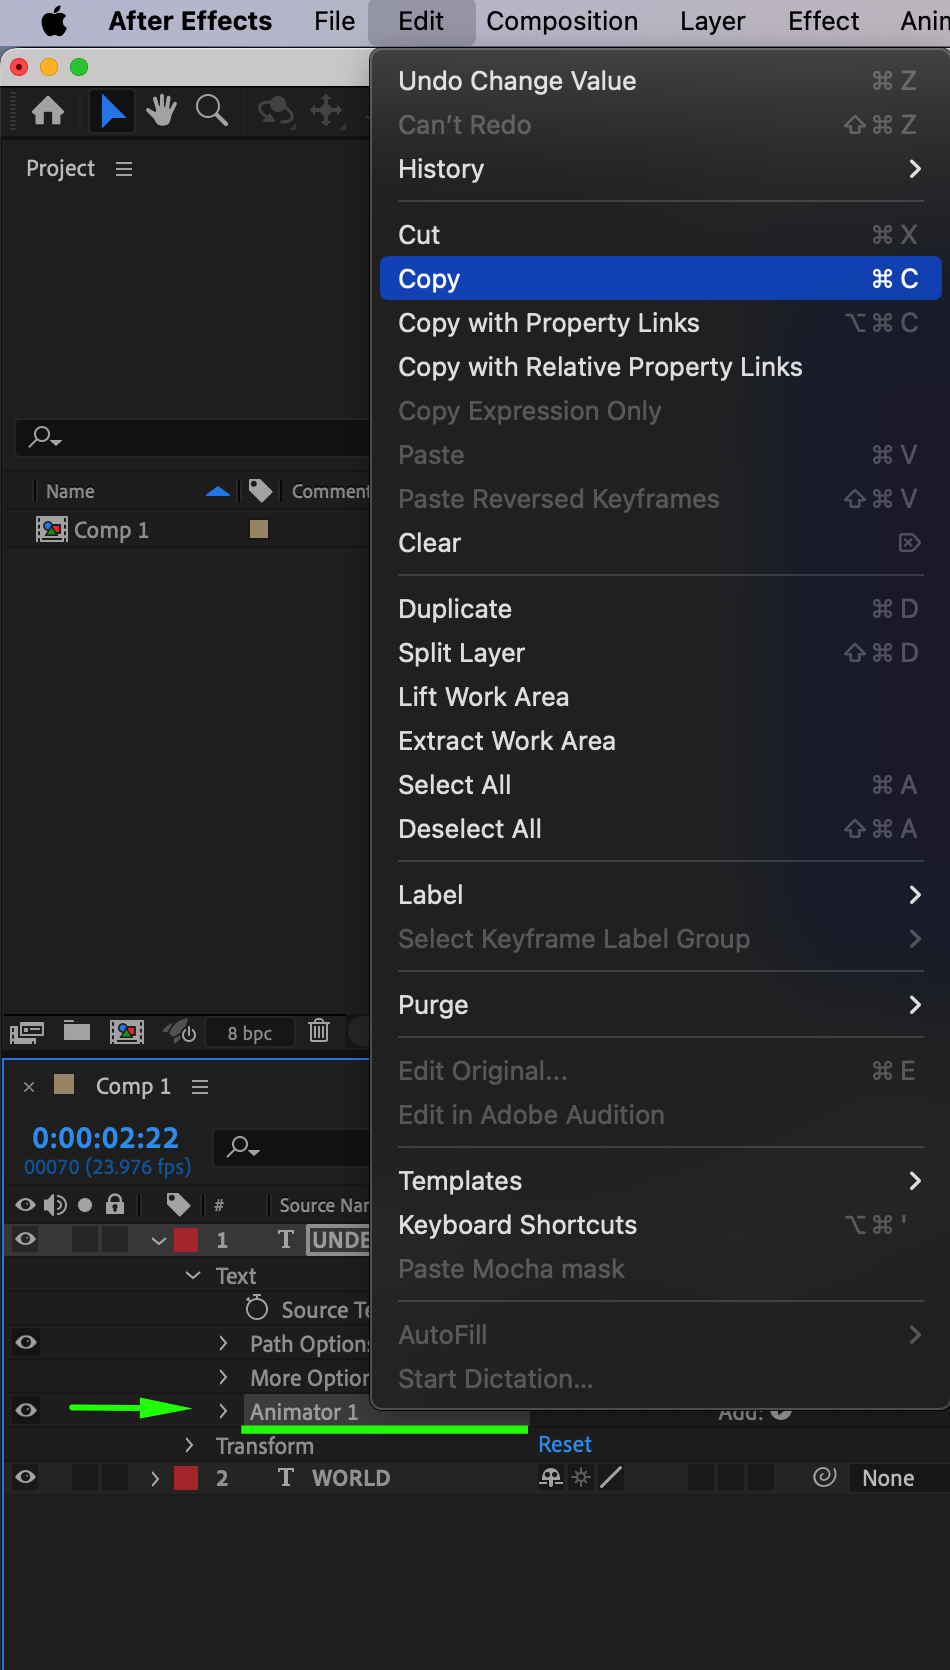This screenshot has height=1670, width=950.
Task: Click the Home icon in the toolbar
Action: coord(48,111)
